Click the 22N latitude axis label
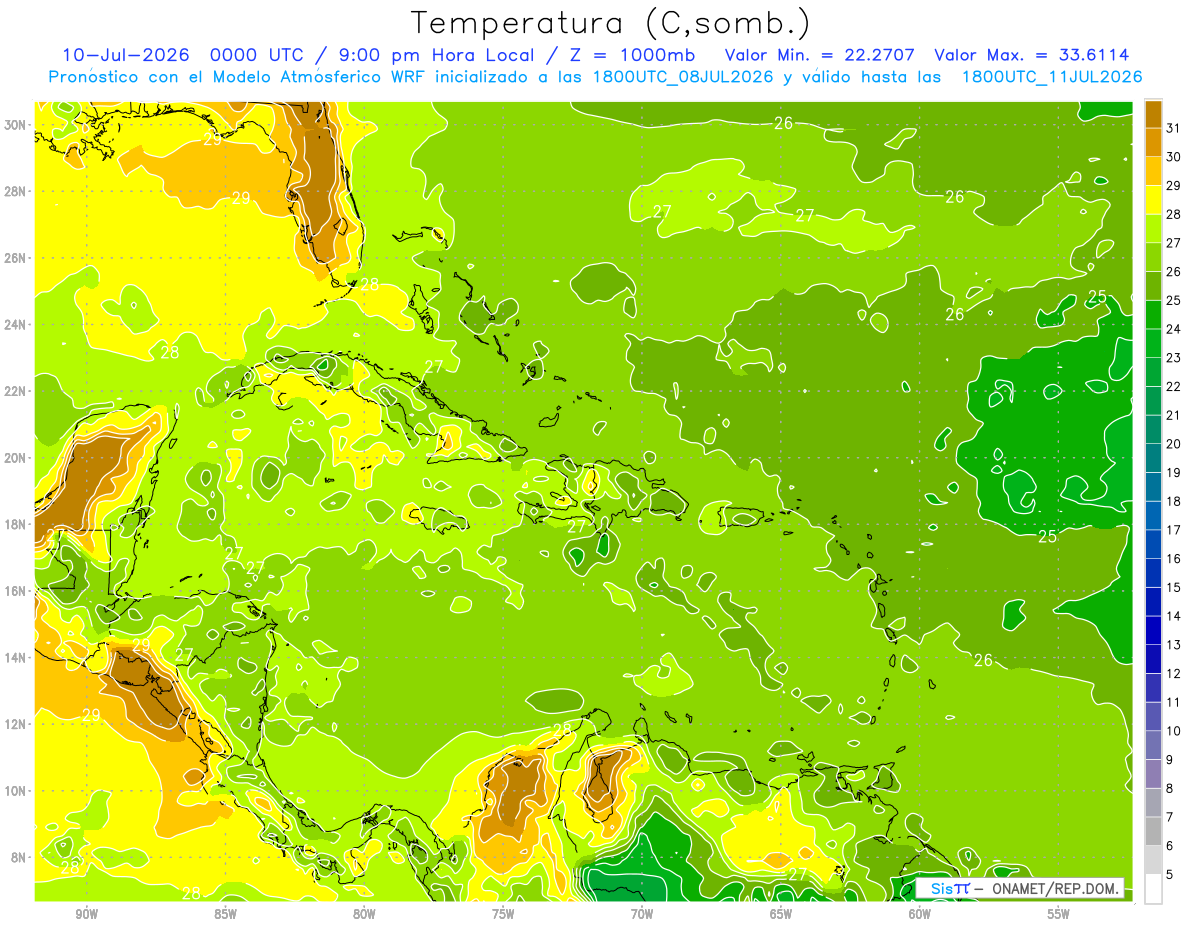 pyautogui.click(x=15, y=391)
